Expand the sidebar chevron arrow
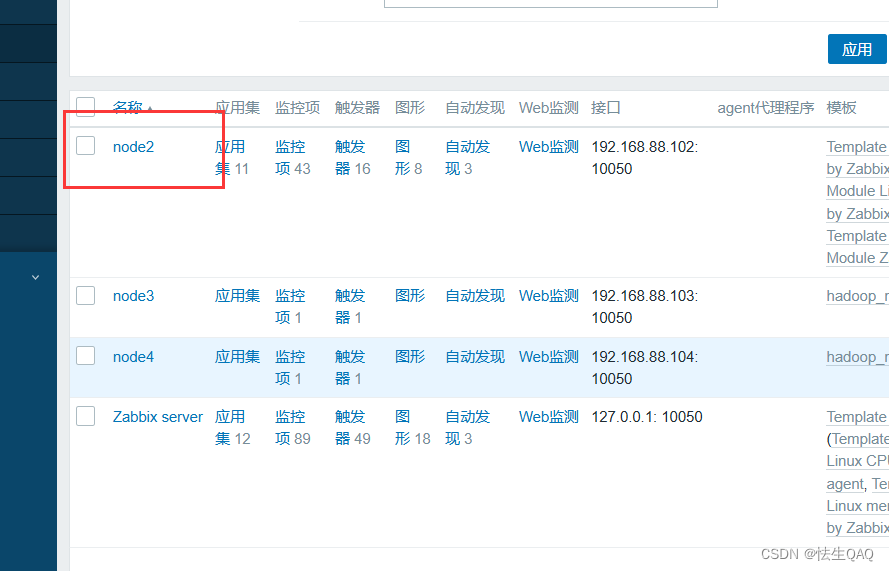889x571 pixels. (x=35, y=277)
